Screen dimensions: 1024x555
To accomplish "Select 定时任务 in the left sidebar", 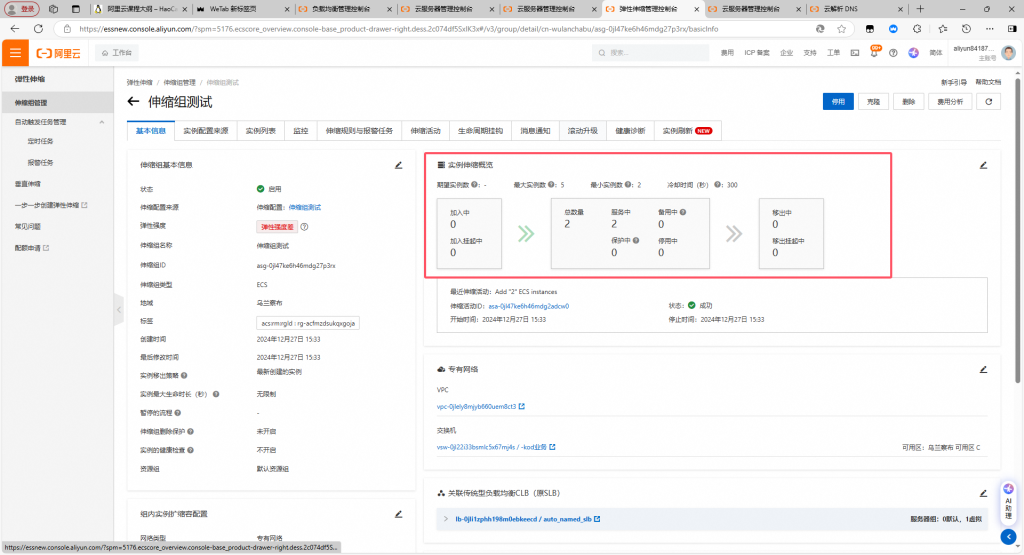I will coord(41,141).
